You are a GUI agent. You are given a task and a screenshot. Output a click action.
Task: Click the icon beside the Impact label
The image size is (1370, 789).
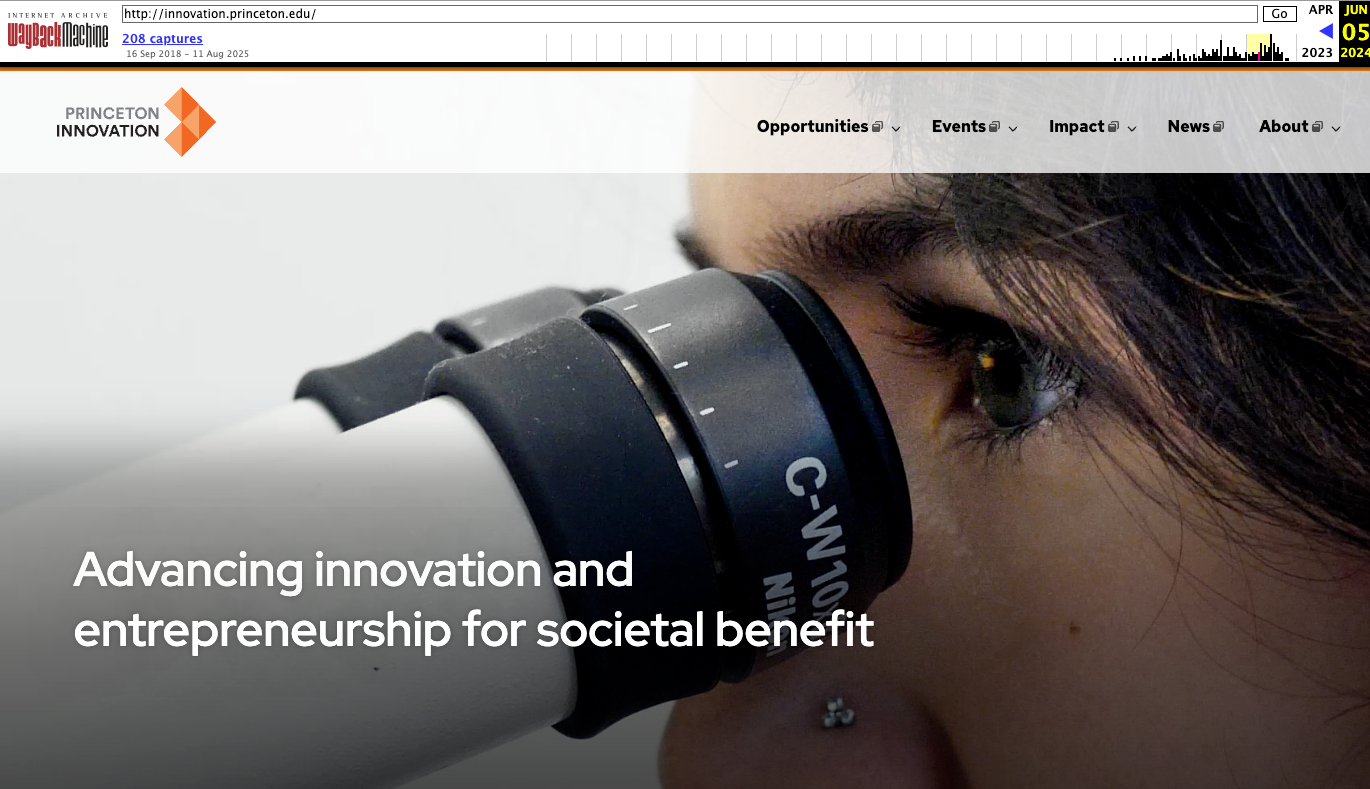point(1114,127)
